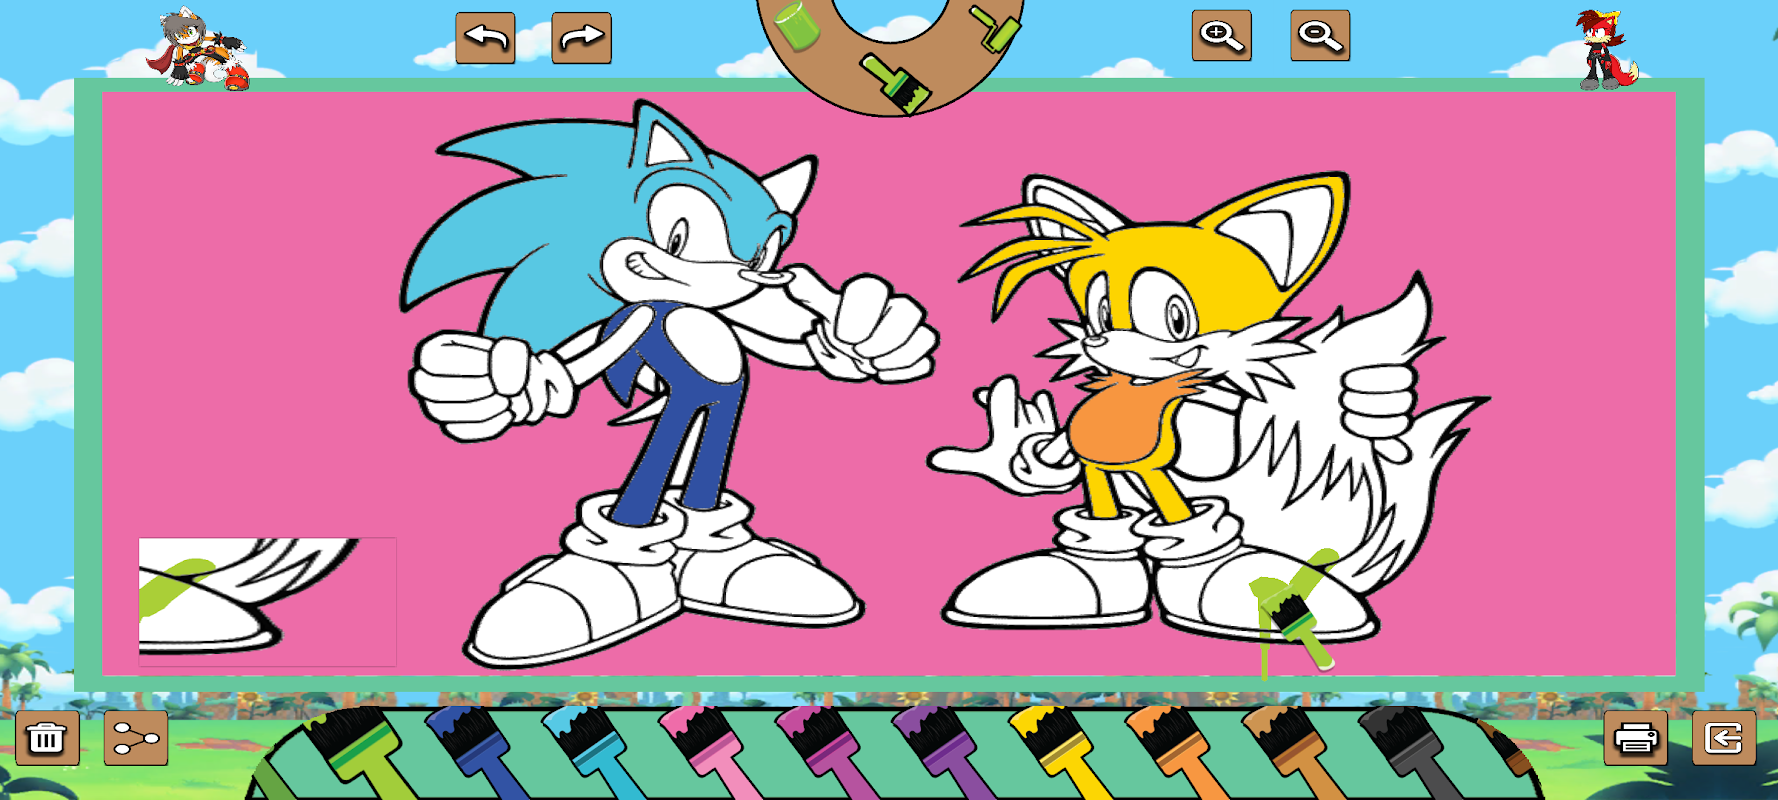Pick the magenta paintbrush color

[829, 753]
